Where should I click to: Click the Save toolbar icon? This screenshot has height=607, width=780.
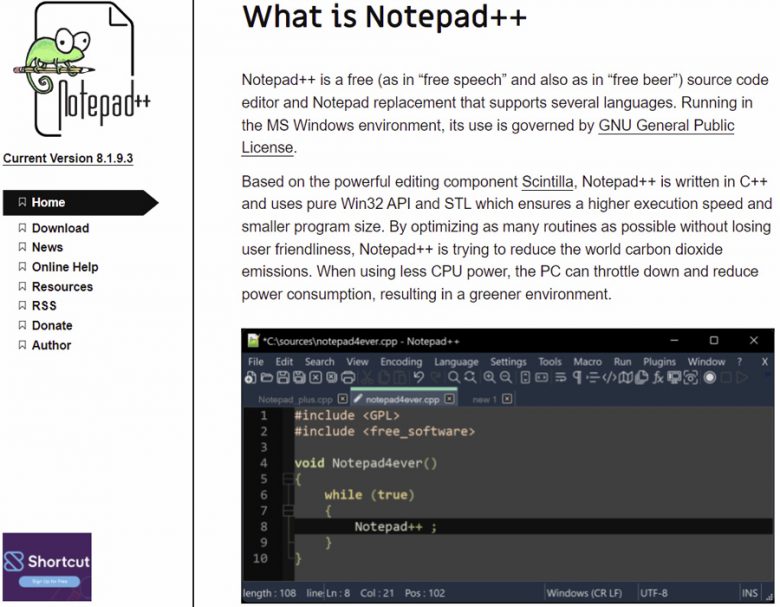(x=283, y=377)
